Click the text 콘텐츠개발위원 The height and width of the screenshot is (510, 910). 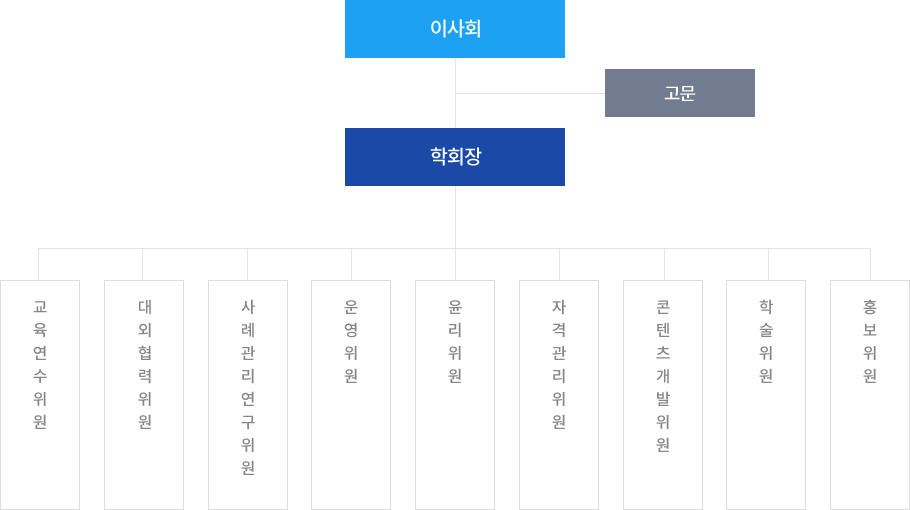click(663, 375)
